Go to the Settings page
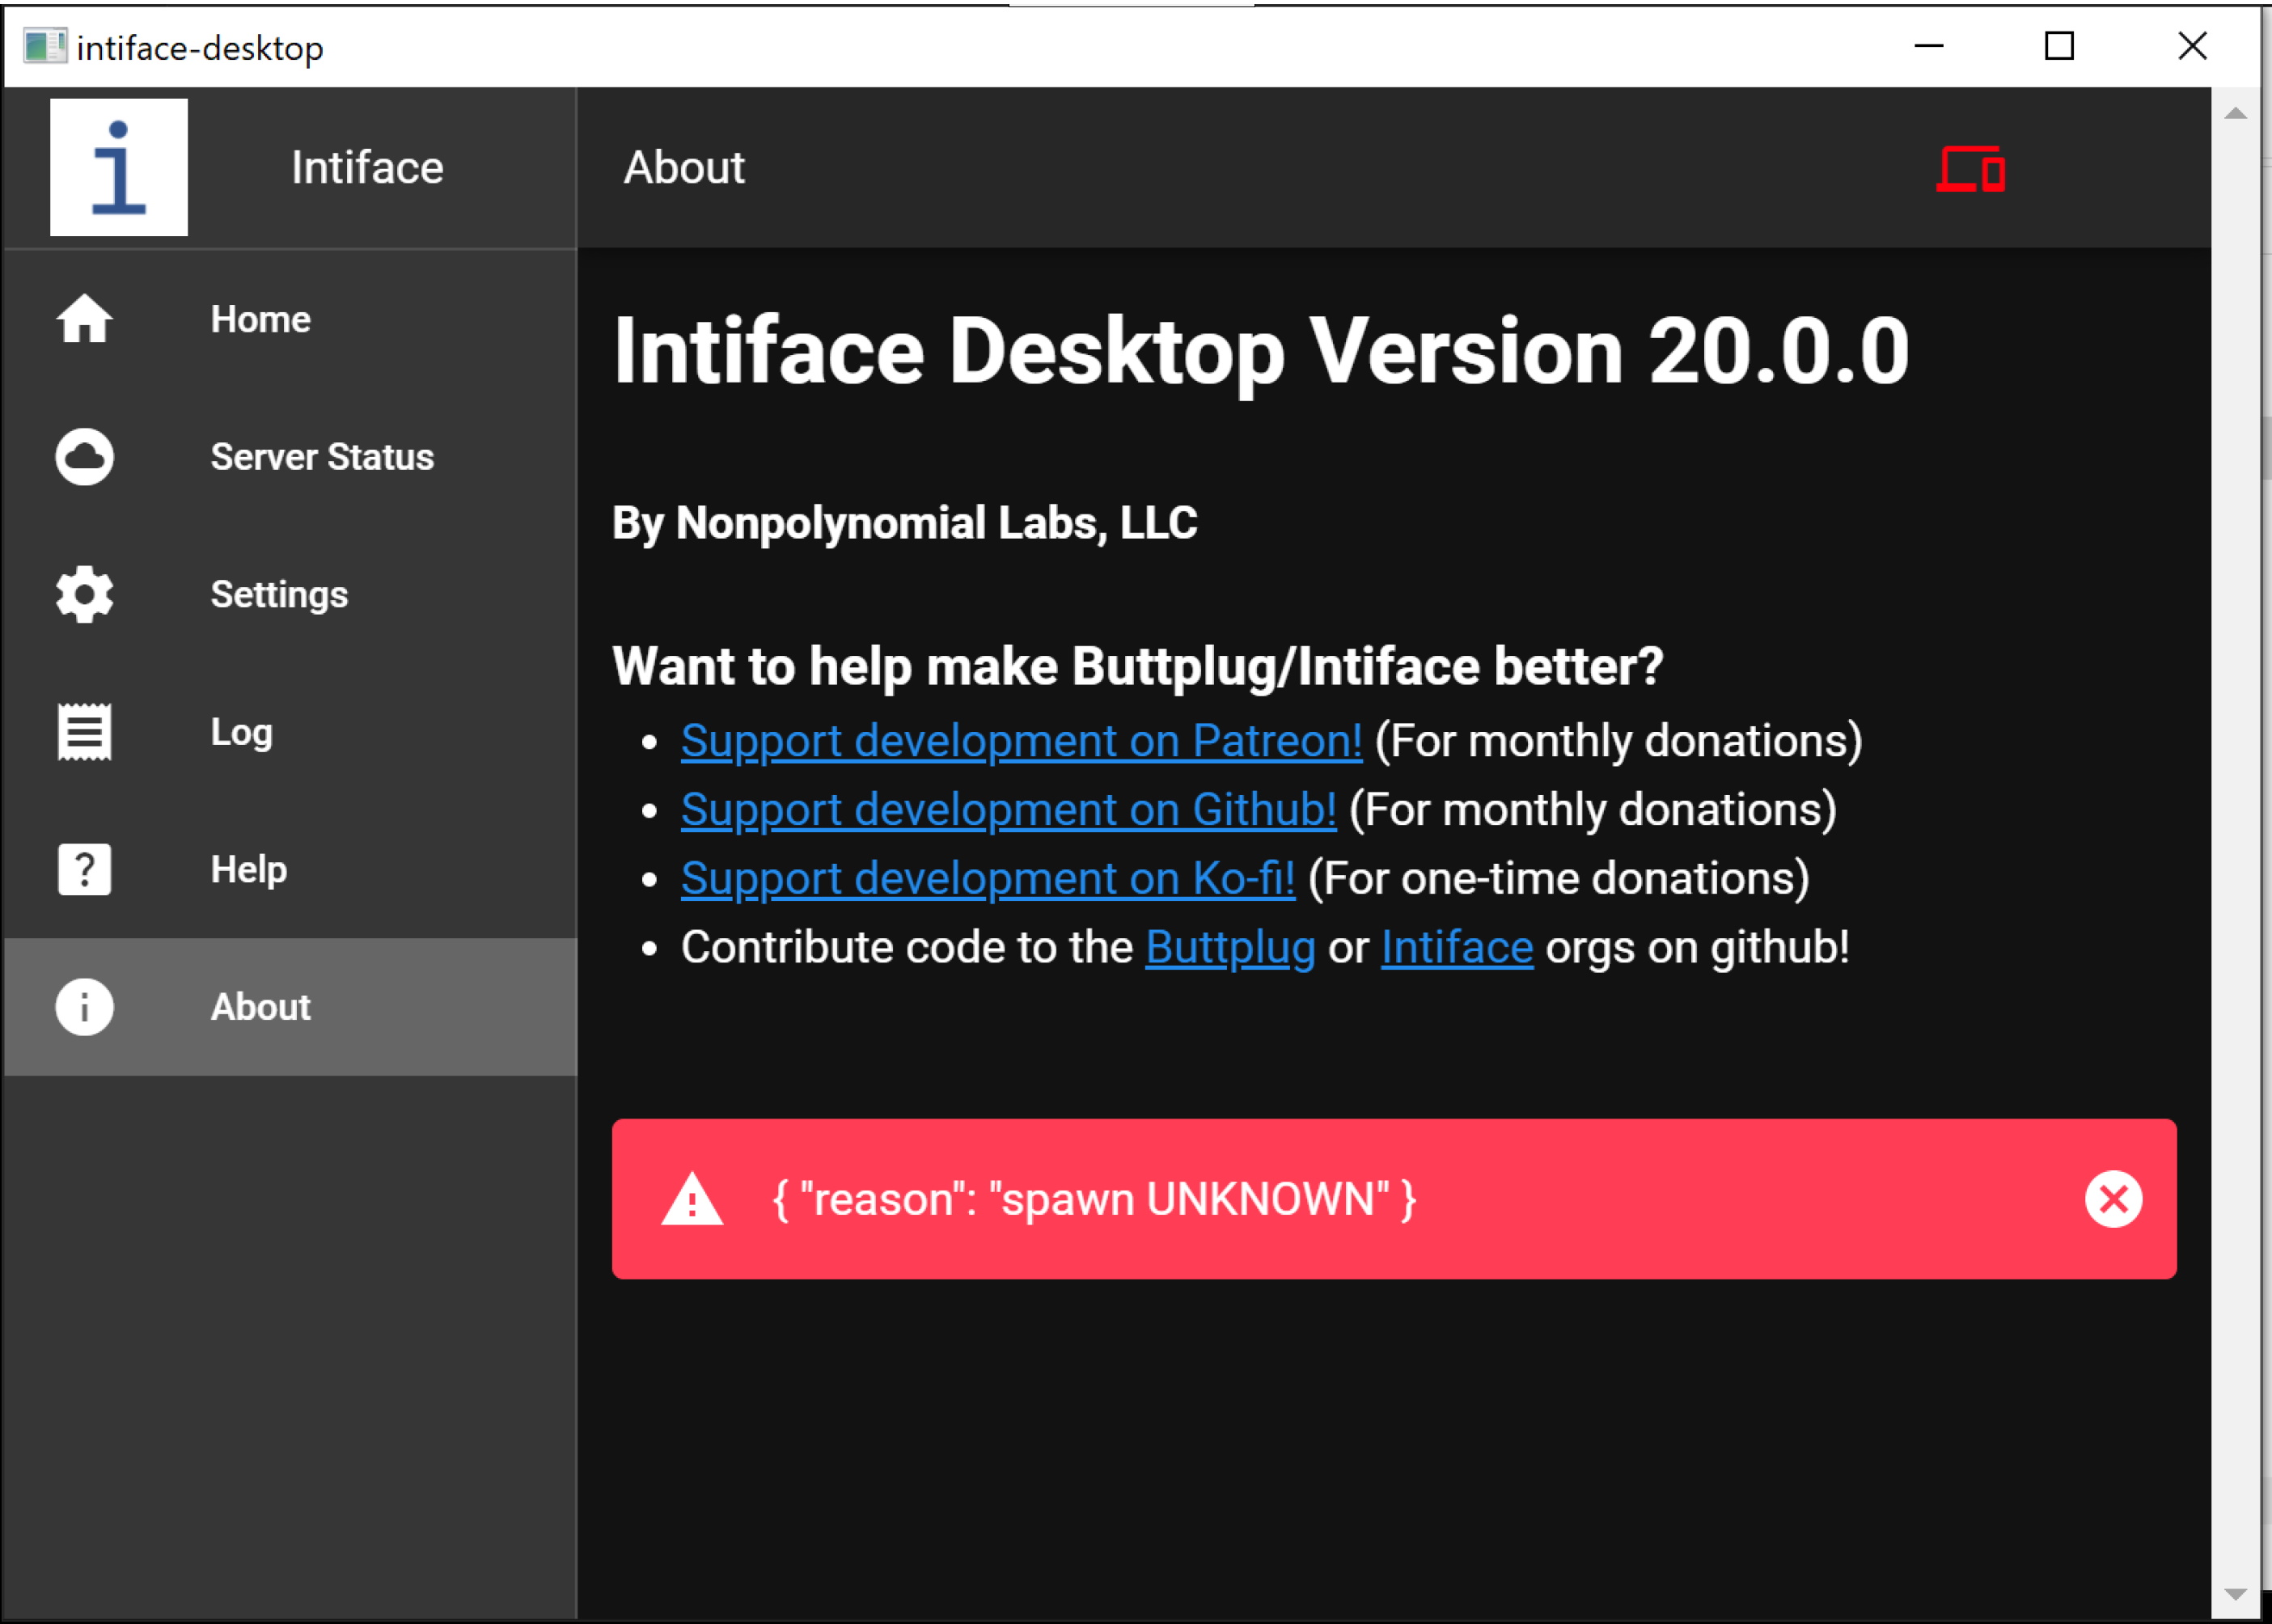 pos(279,595)
